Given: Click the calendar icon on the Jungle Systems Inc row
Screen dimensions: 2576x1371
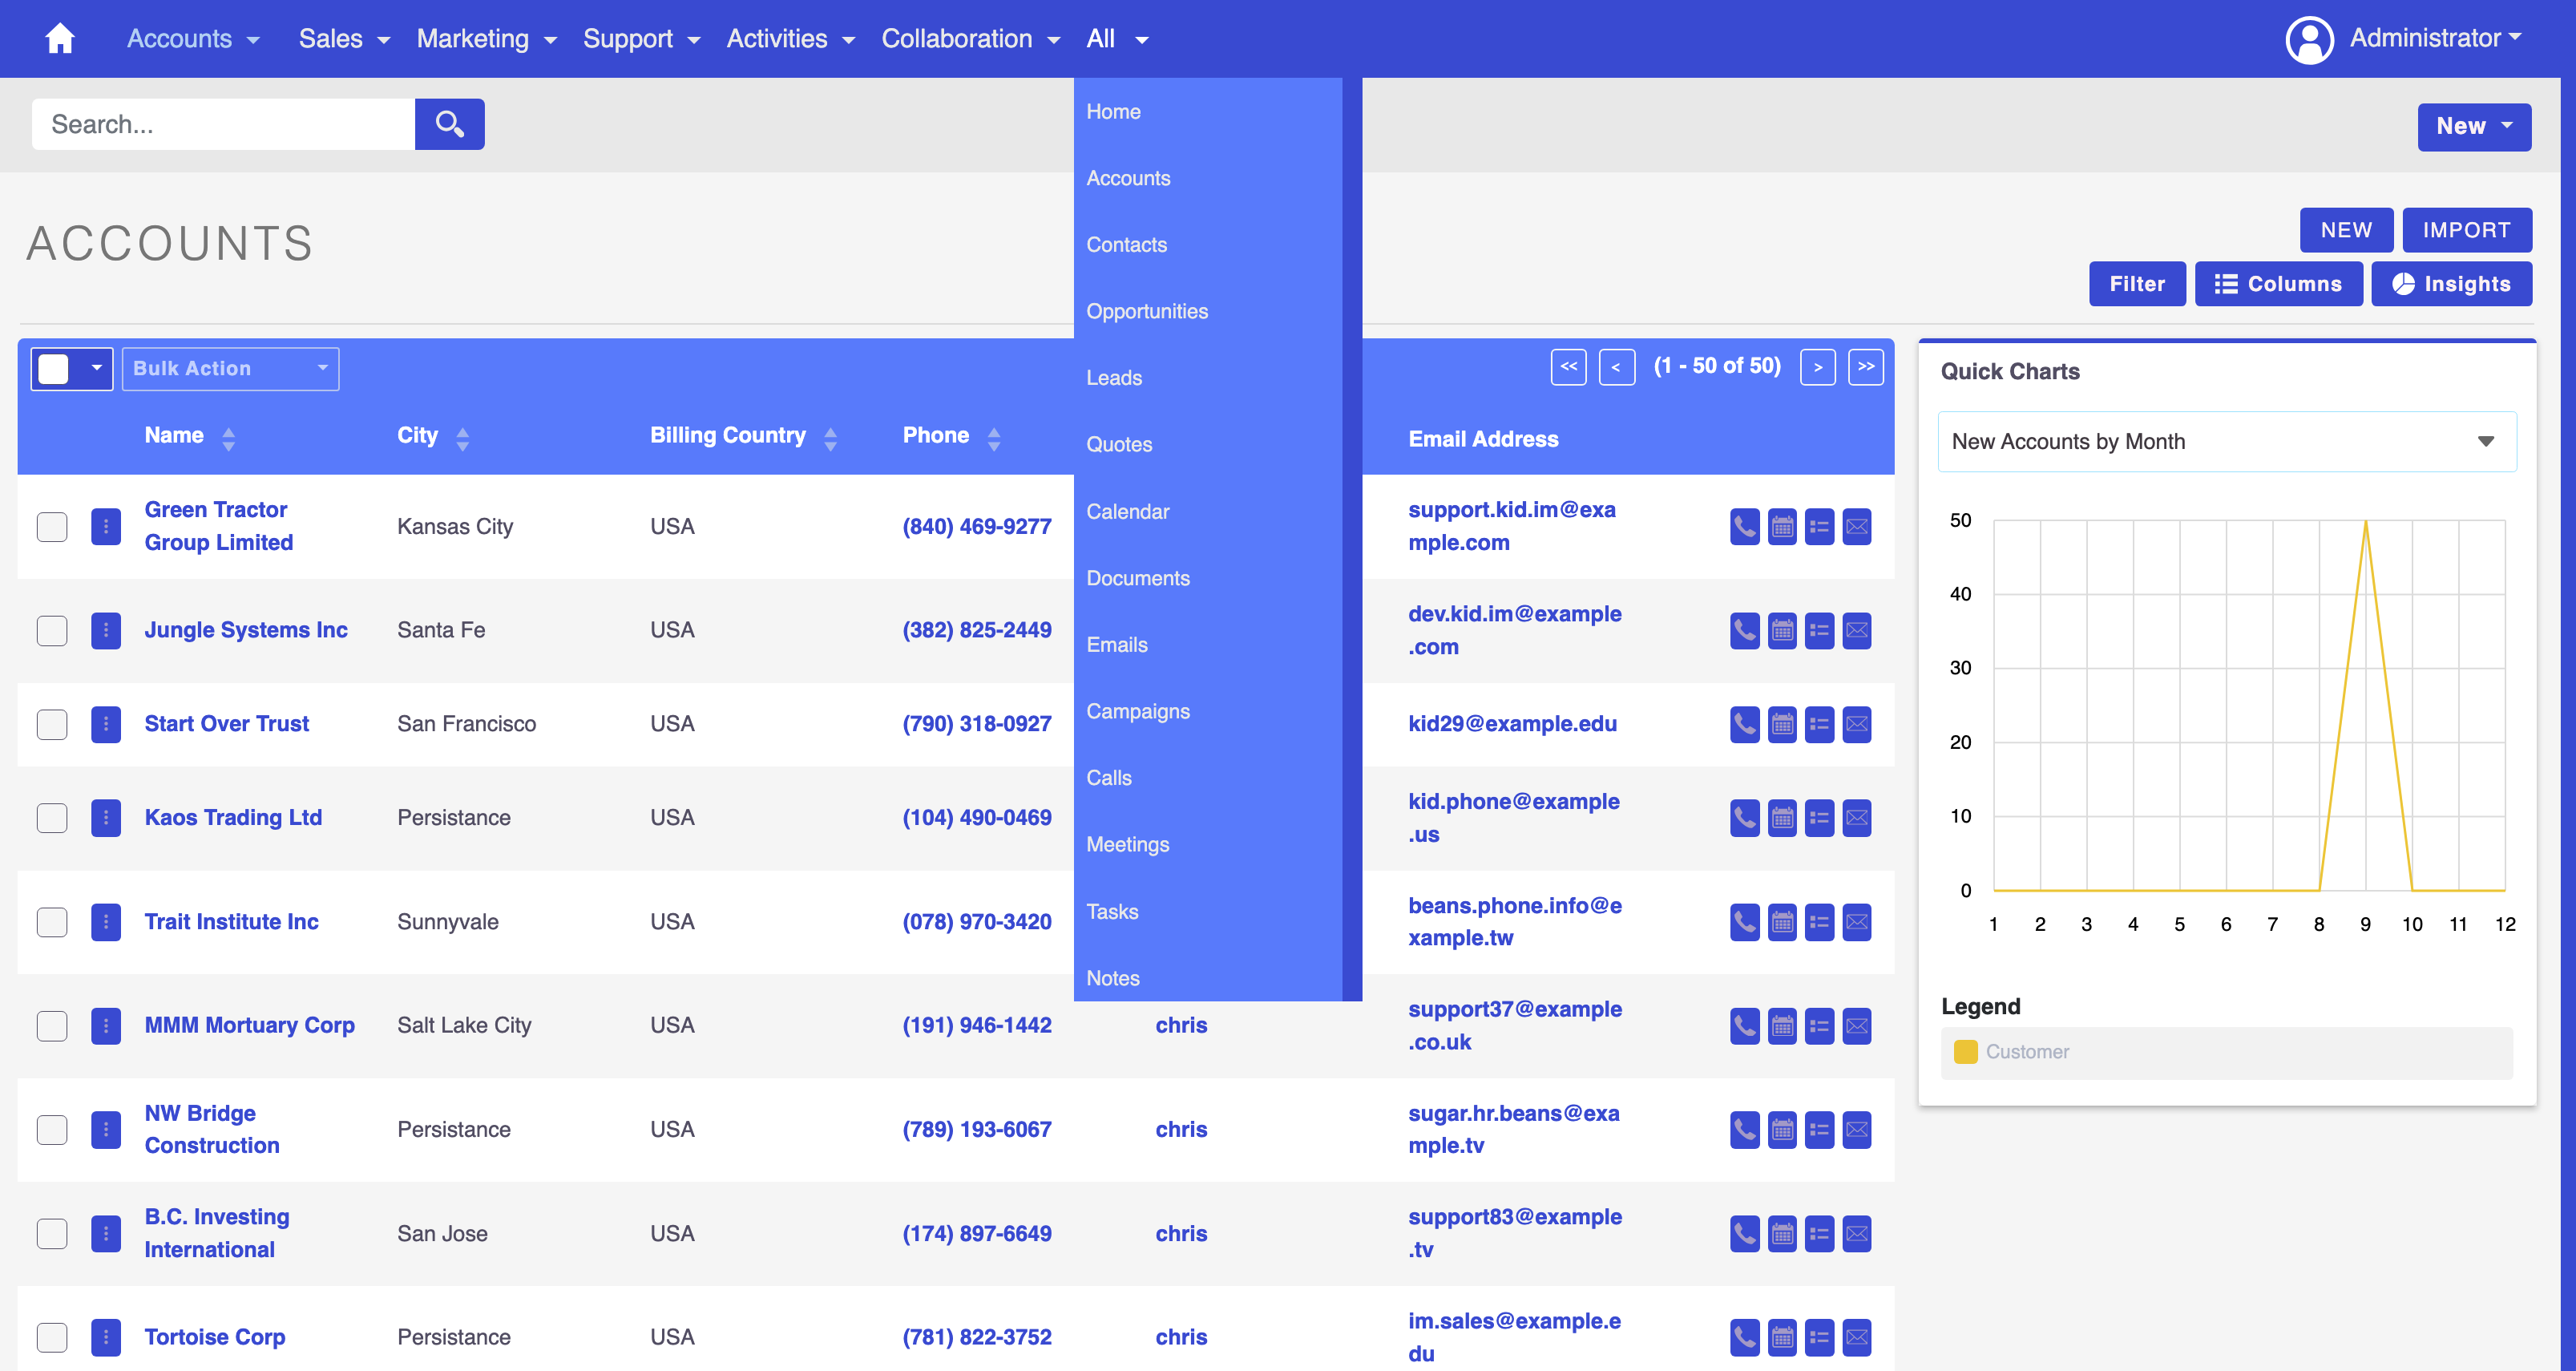Looking at the screenshot, I should [1782, 630].
